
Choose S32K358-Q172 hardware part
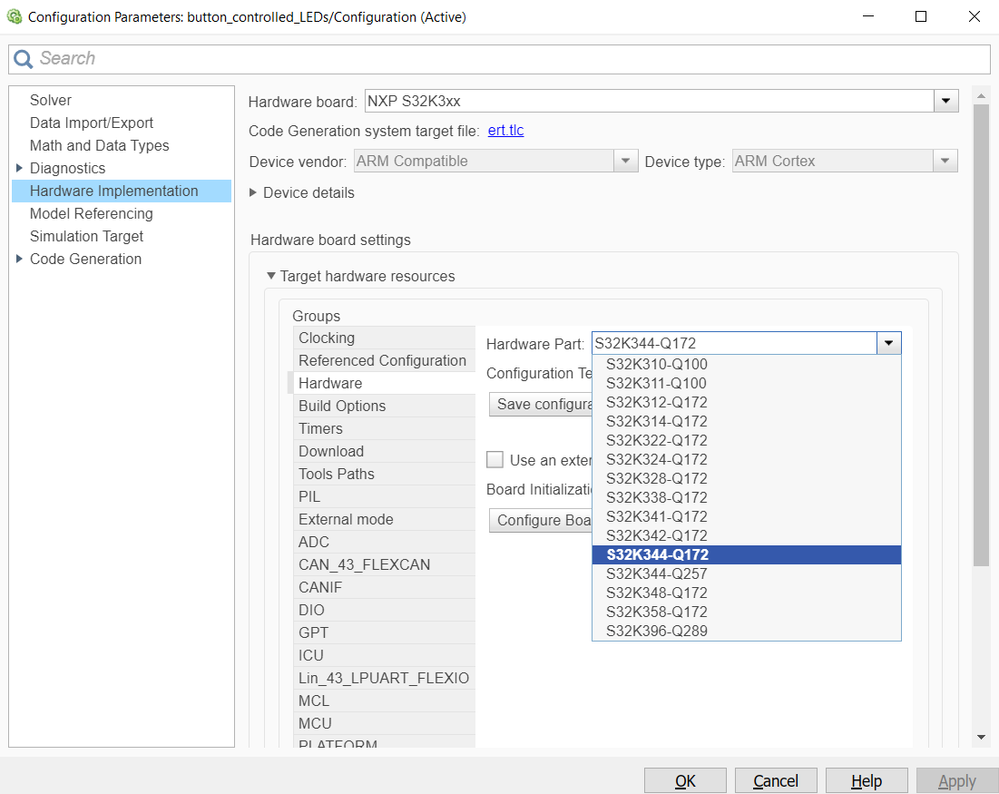[747, 612]
